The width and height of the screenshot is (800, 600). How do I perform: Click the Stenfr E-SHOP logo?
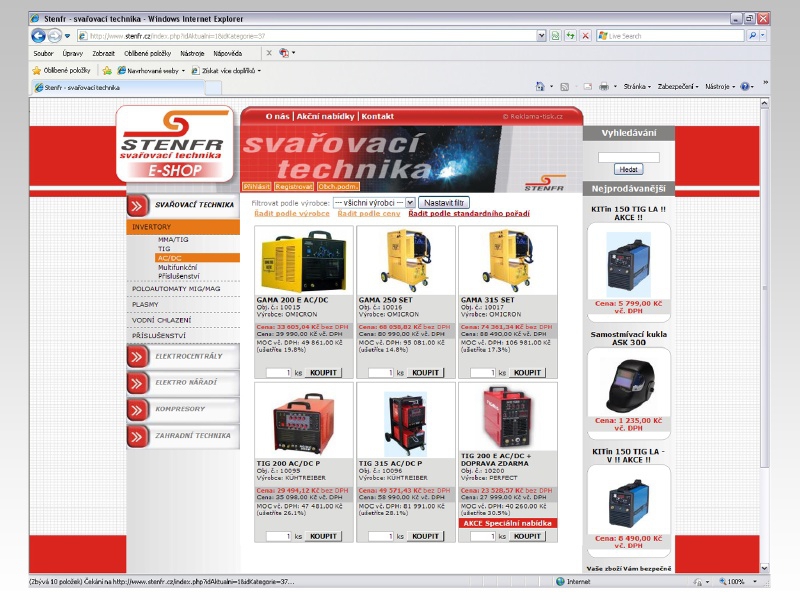click(174, 144)
